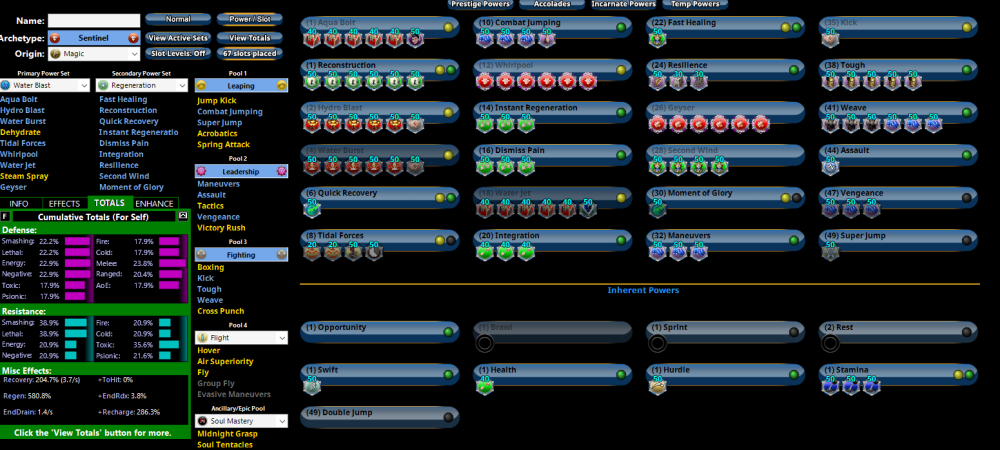Click the Hurdle power enhancement slot icon
The image size is (1000, 450).
point(659,385)
